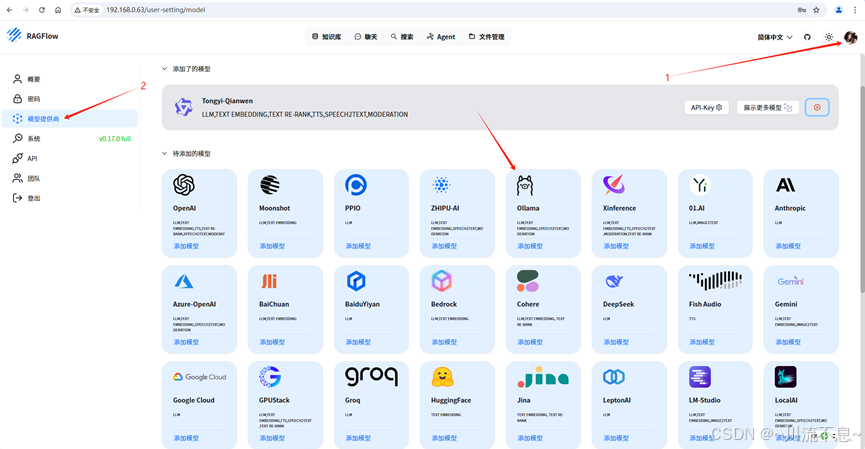Click the 01.AI logo icon
The height and width of the screenshot is (449, 865).
700,185
